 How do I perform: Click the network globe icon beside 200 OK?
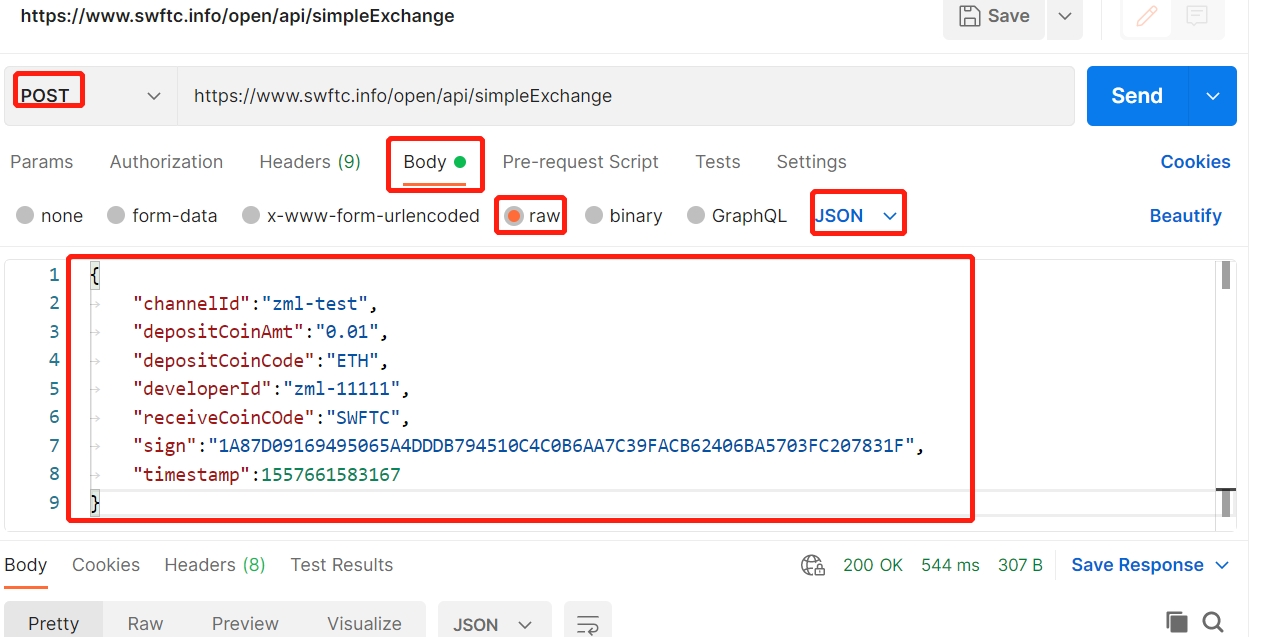(813, 565)
